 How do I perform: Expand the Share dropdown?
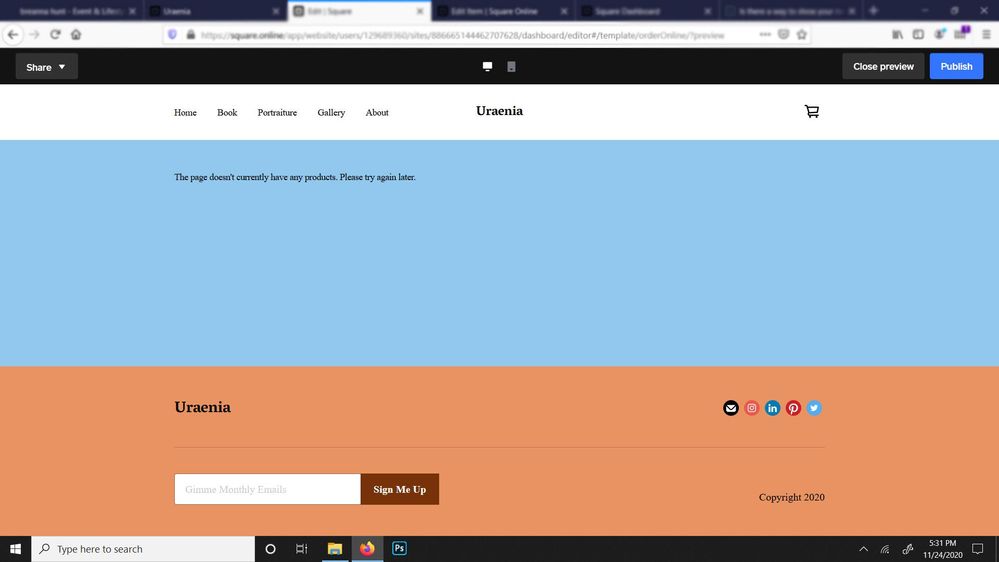[46, 67]
